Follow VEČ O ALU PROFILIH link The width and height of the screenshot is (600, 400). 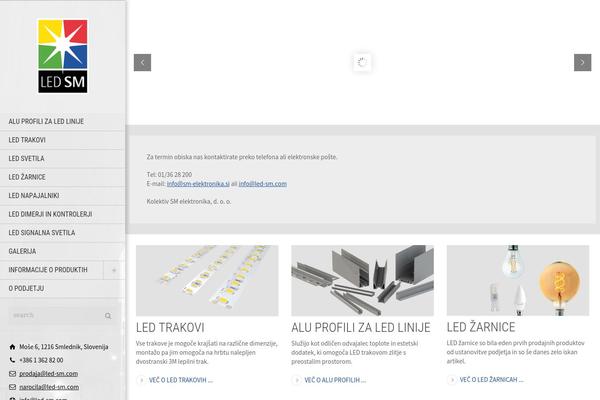point(335,380)
